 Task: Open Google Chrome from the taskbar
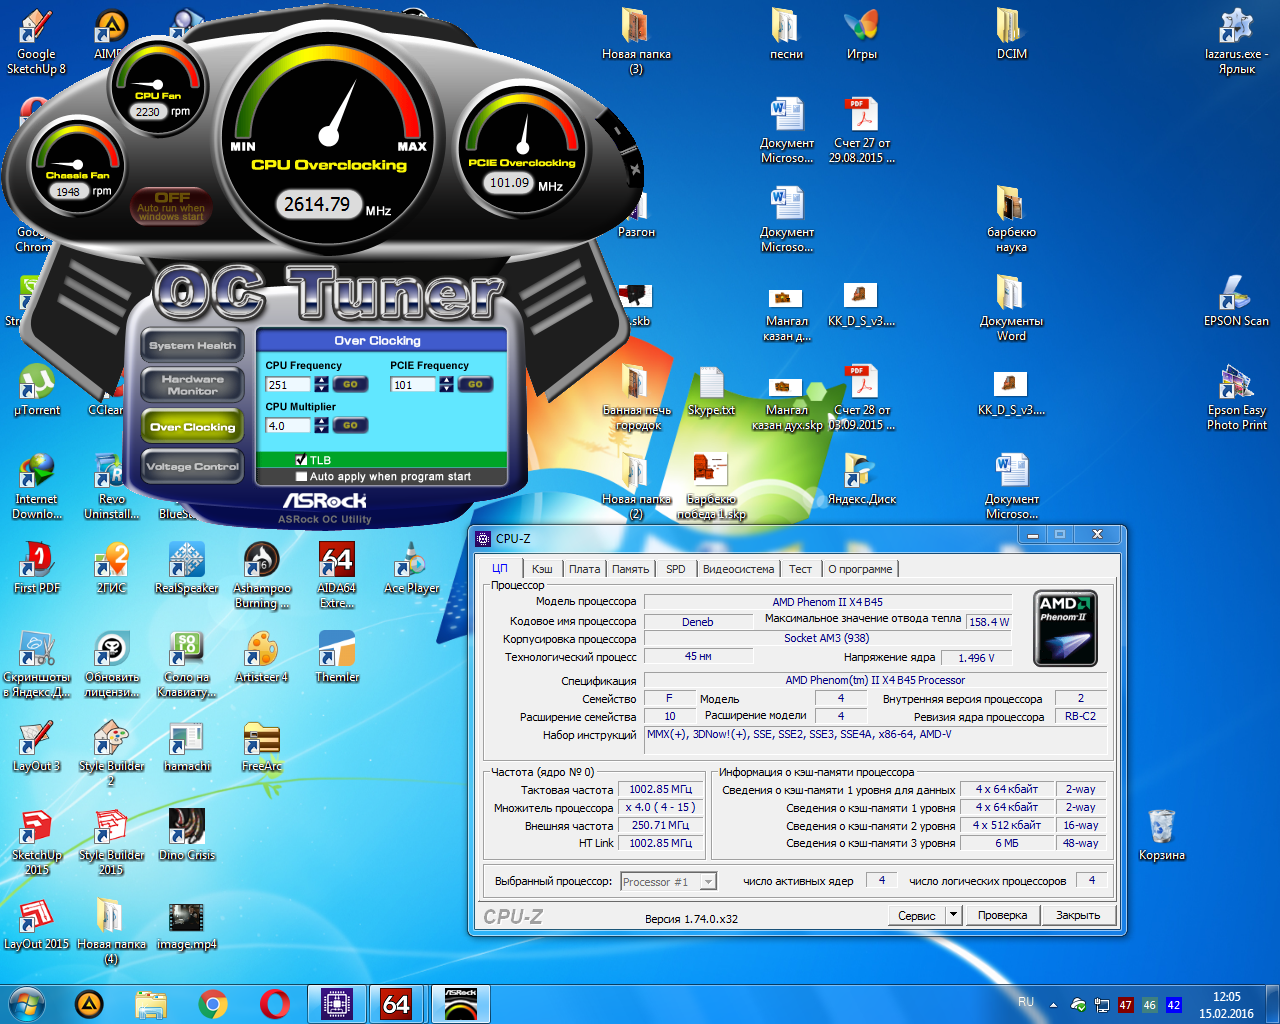(213, 1004)
